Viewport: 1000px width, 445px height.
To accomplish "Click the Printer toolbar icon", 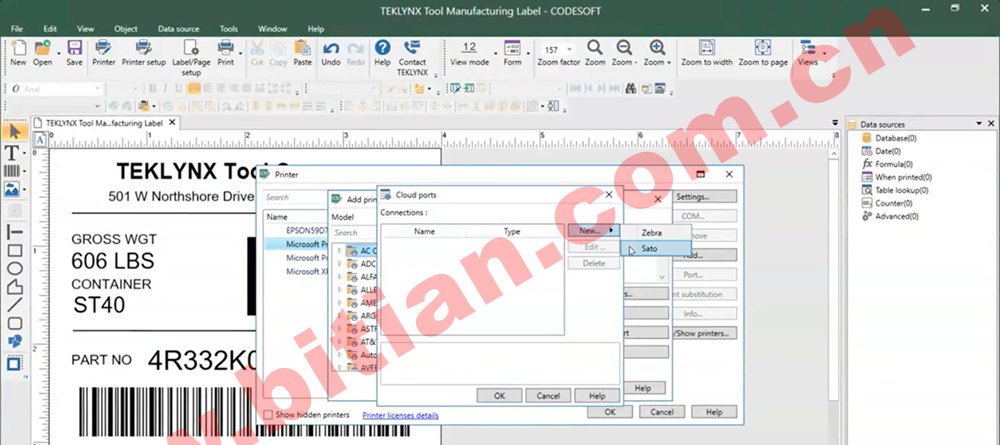I will click(x=103, y=48).
